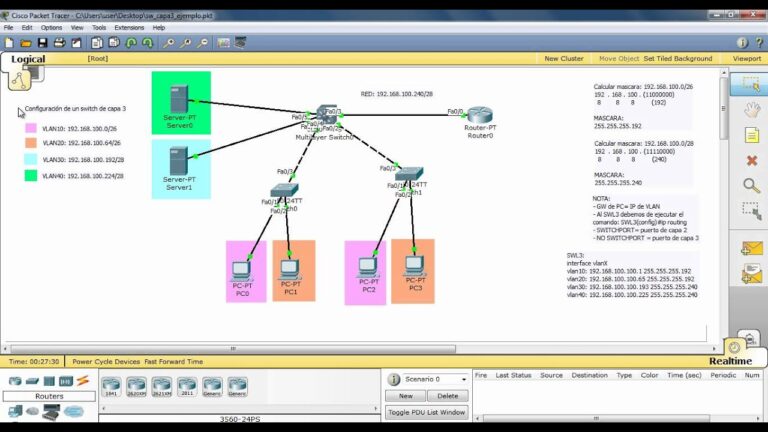Click the New Cluster button
The width and height of the screenshot is (768, 432).
pos(564,59)
